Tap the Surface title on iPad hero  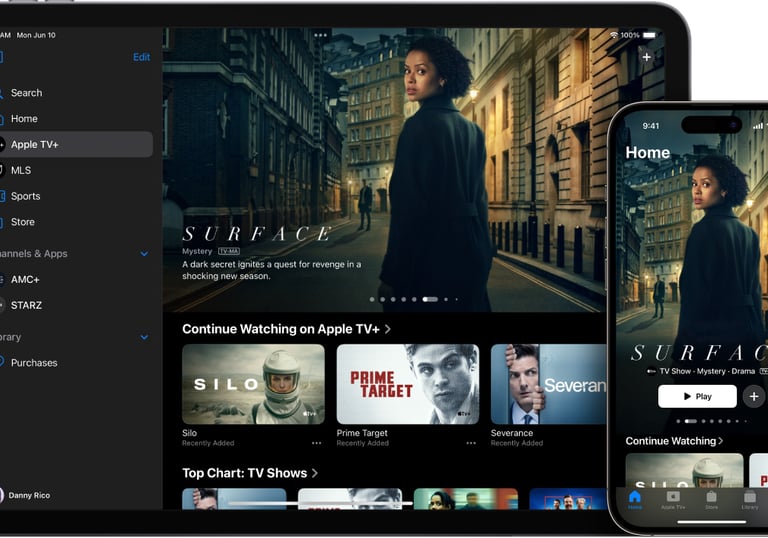[257, 234]
